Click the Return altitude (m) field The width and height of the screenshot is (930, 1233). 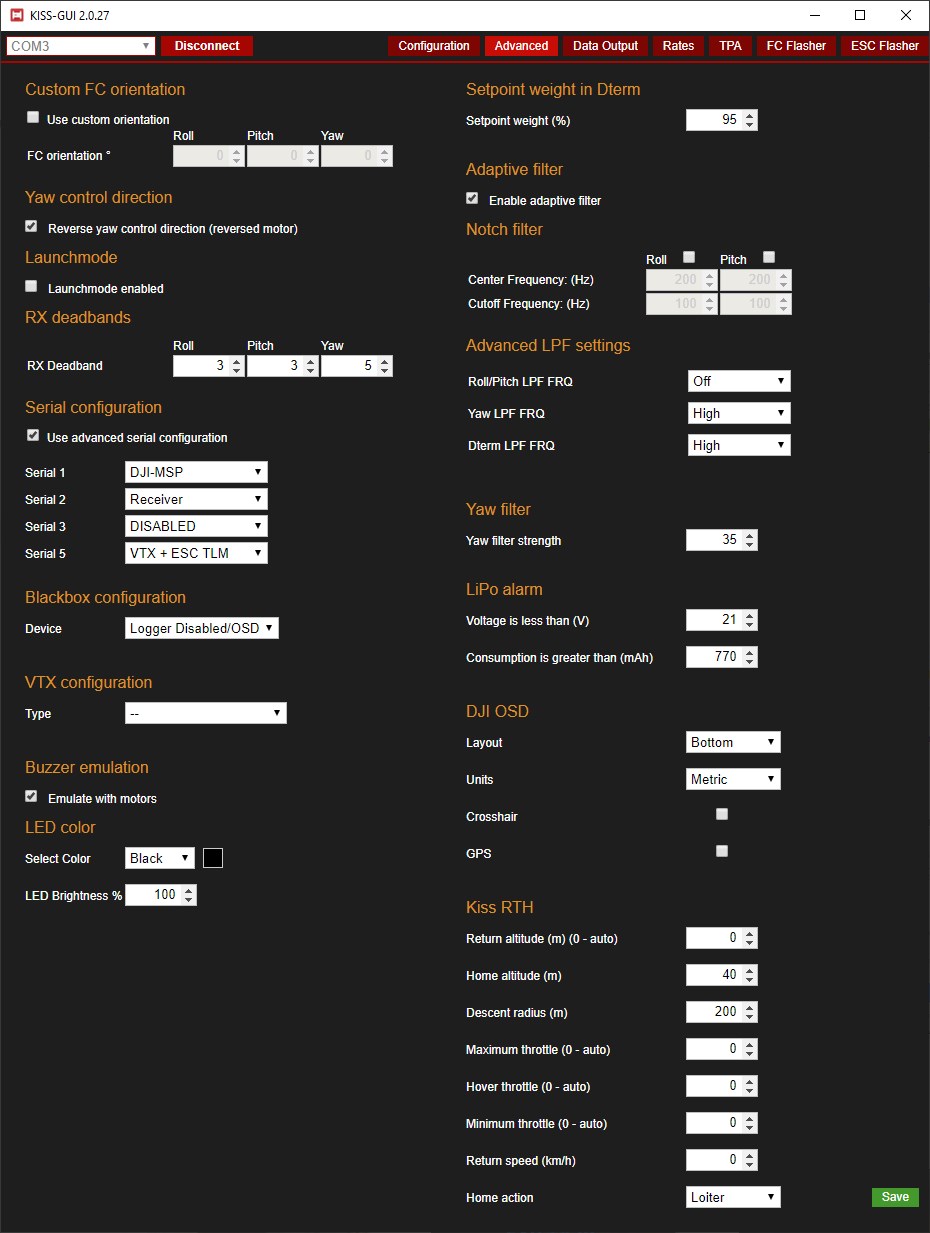click(722, 938)
